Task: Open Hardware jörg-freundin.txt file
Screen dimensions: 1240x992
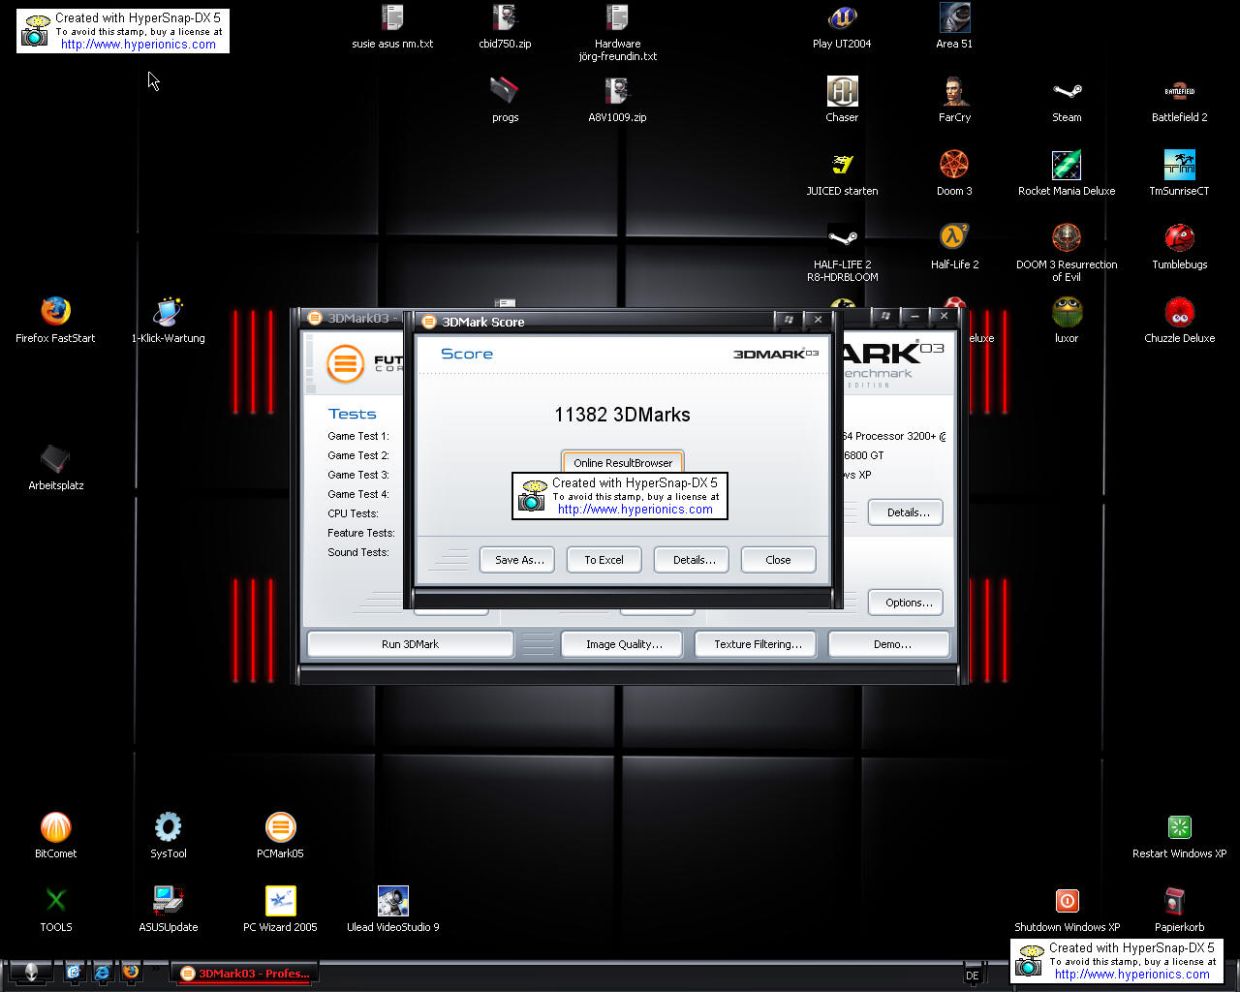Action: (x=618, y=17)
